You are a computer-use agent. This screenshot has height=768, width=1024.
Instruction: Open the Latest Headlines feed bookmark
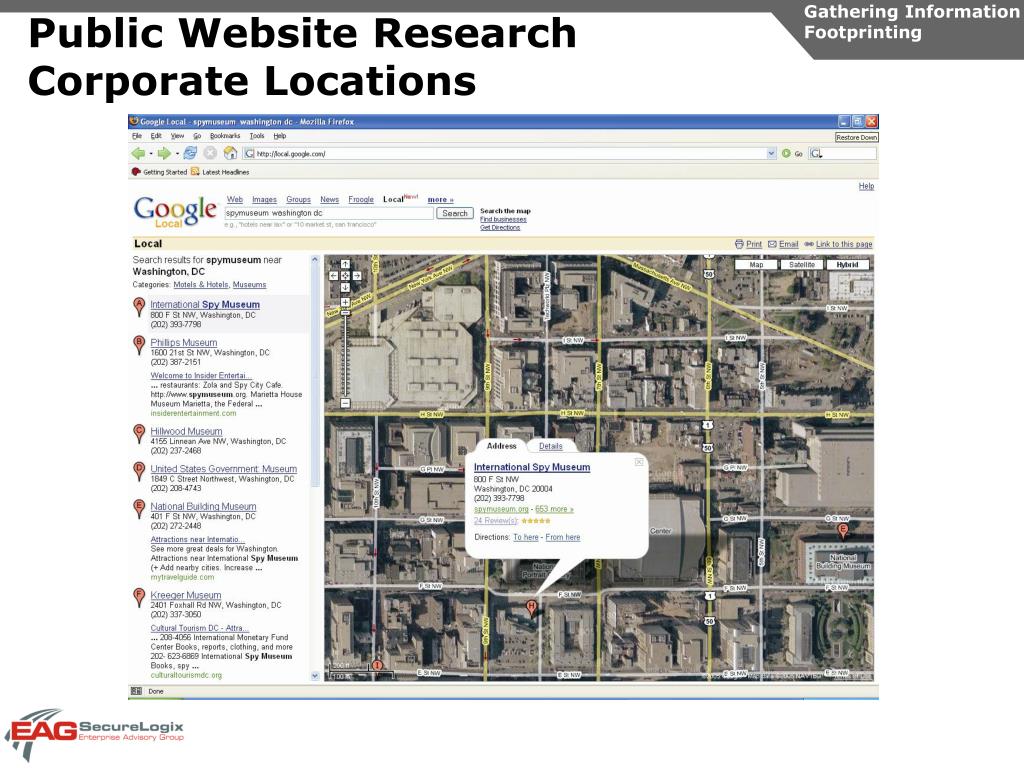[220, 172]
